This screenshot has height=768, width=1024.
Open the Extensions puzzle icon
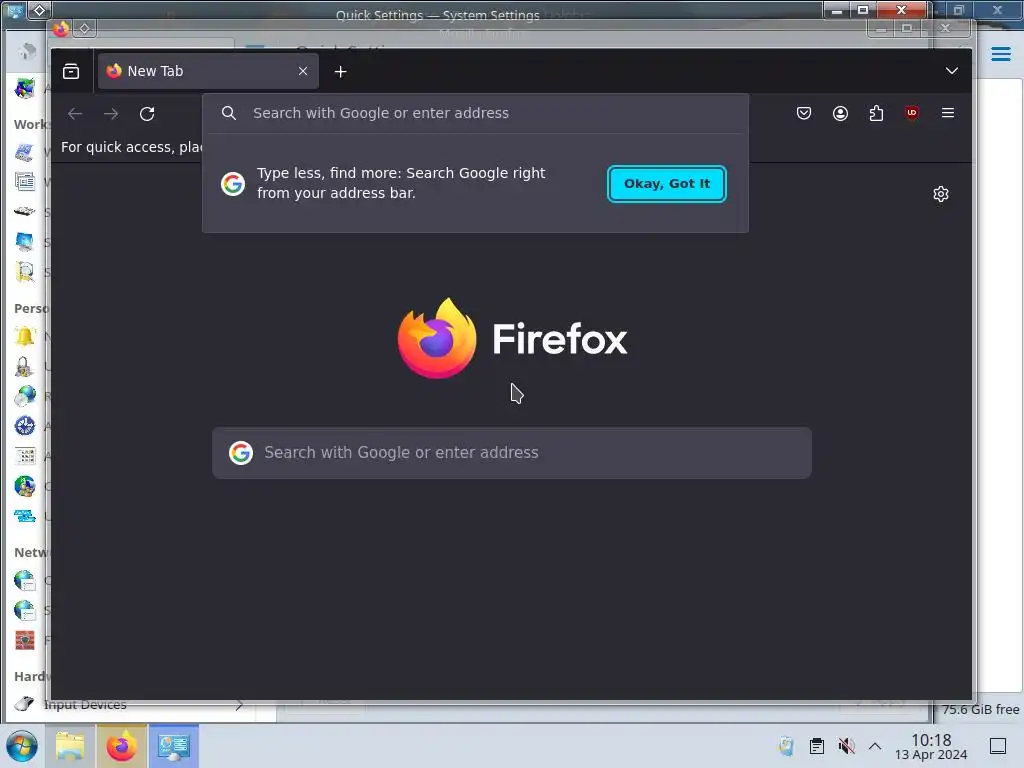(876, 114)
